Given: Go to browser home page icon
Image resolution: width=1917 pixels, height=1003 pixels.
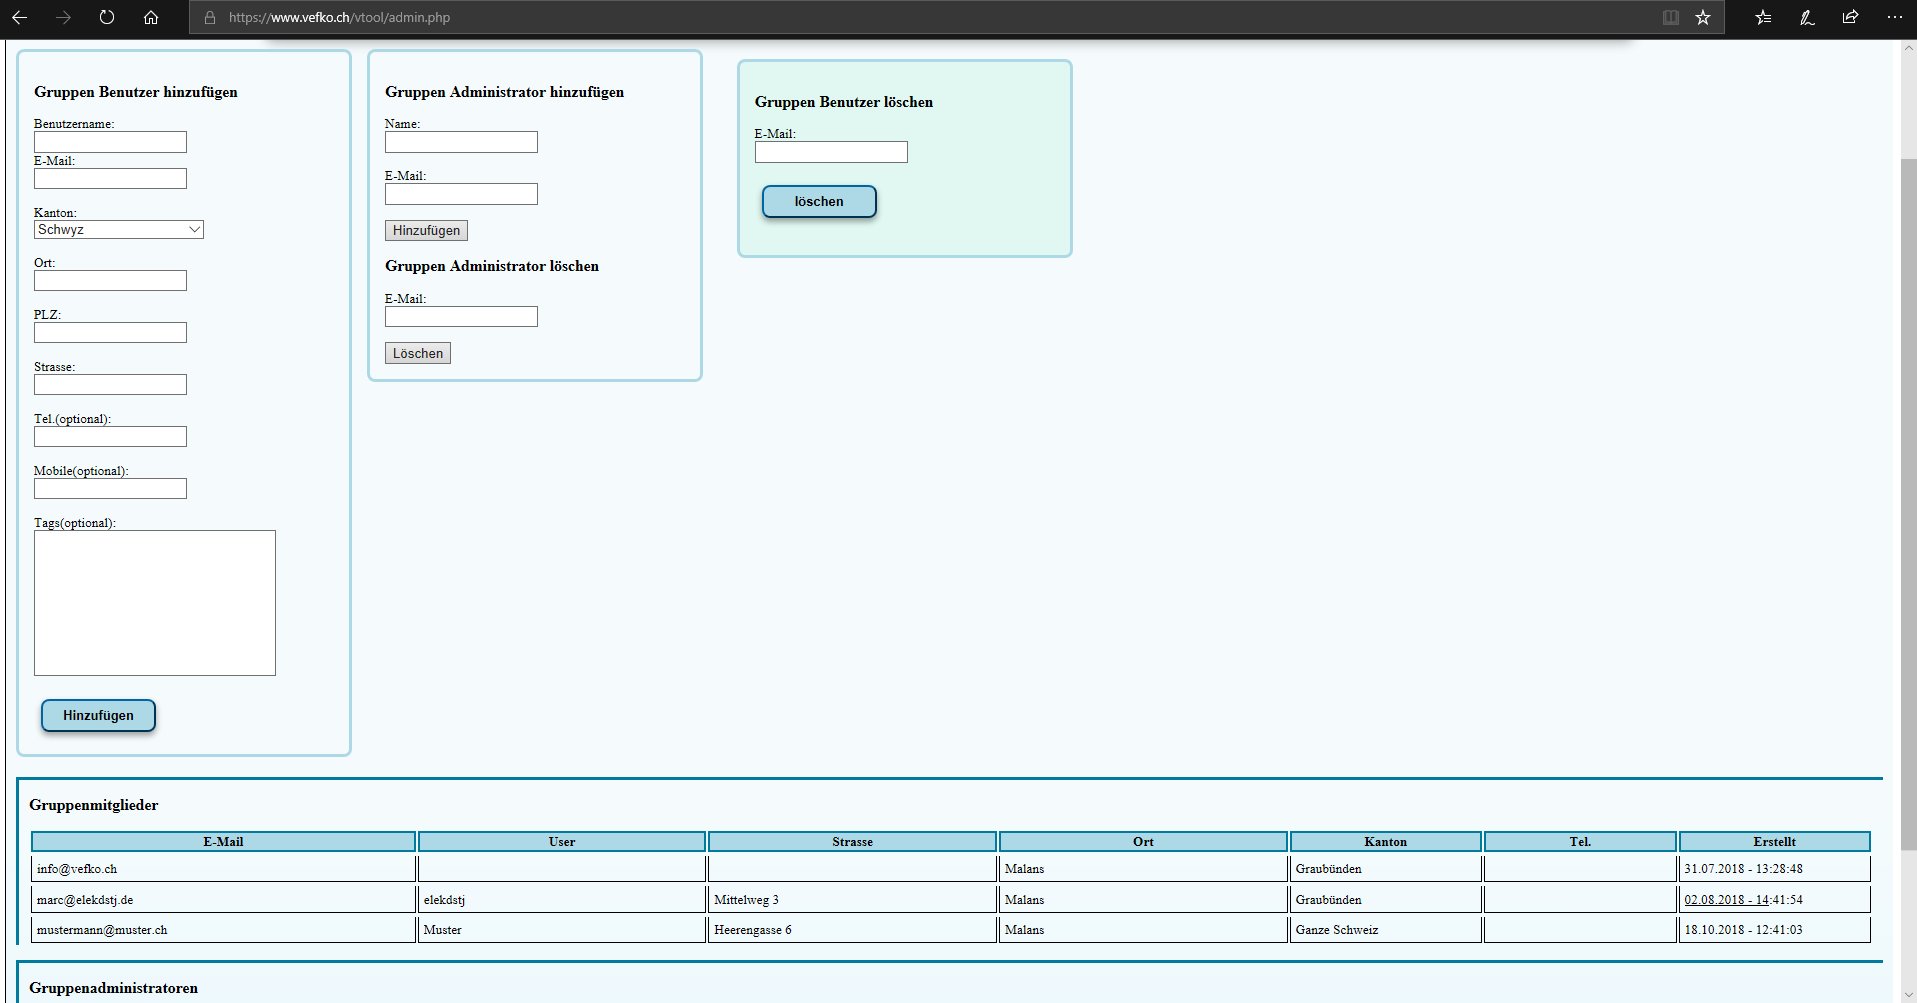Looking at the screenshot, I should (x=151, y=17).
